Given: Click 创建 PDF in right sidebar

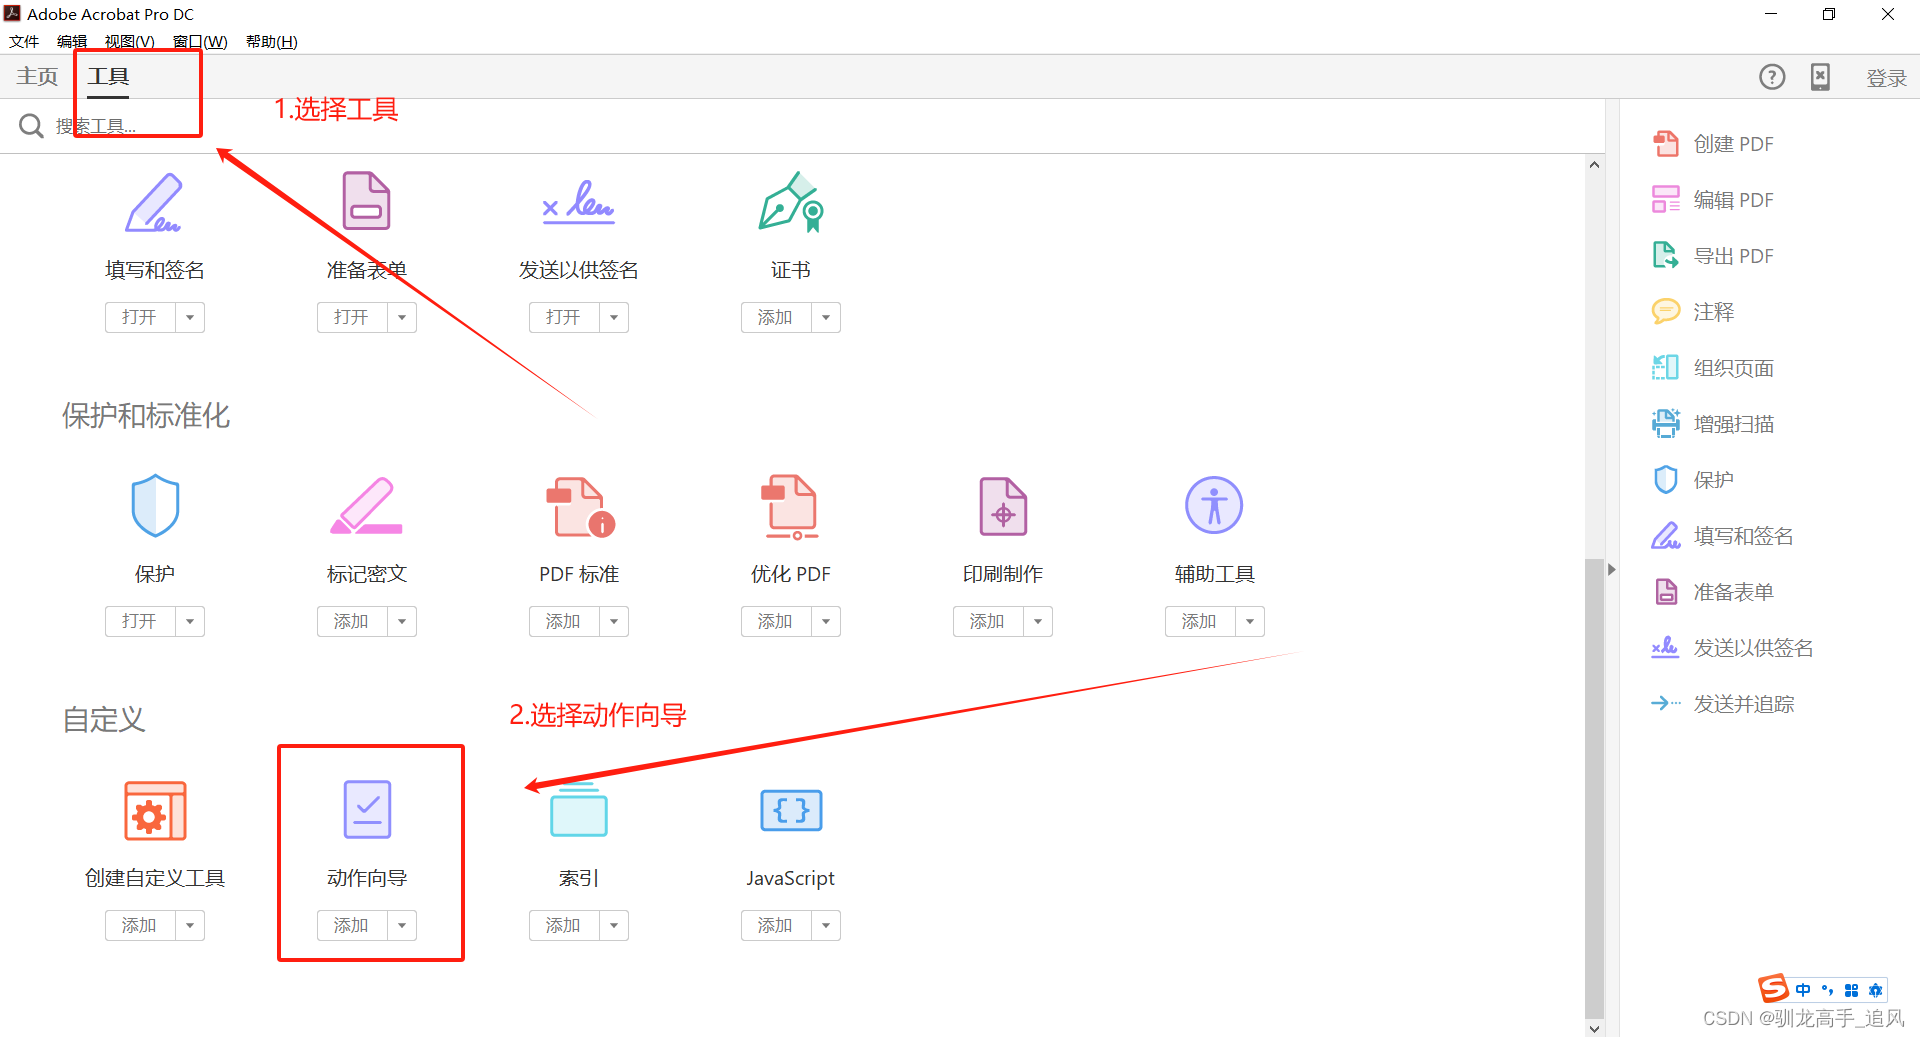Looking at the screenshot, I should (1712, 144).
